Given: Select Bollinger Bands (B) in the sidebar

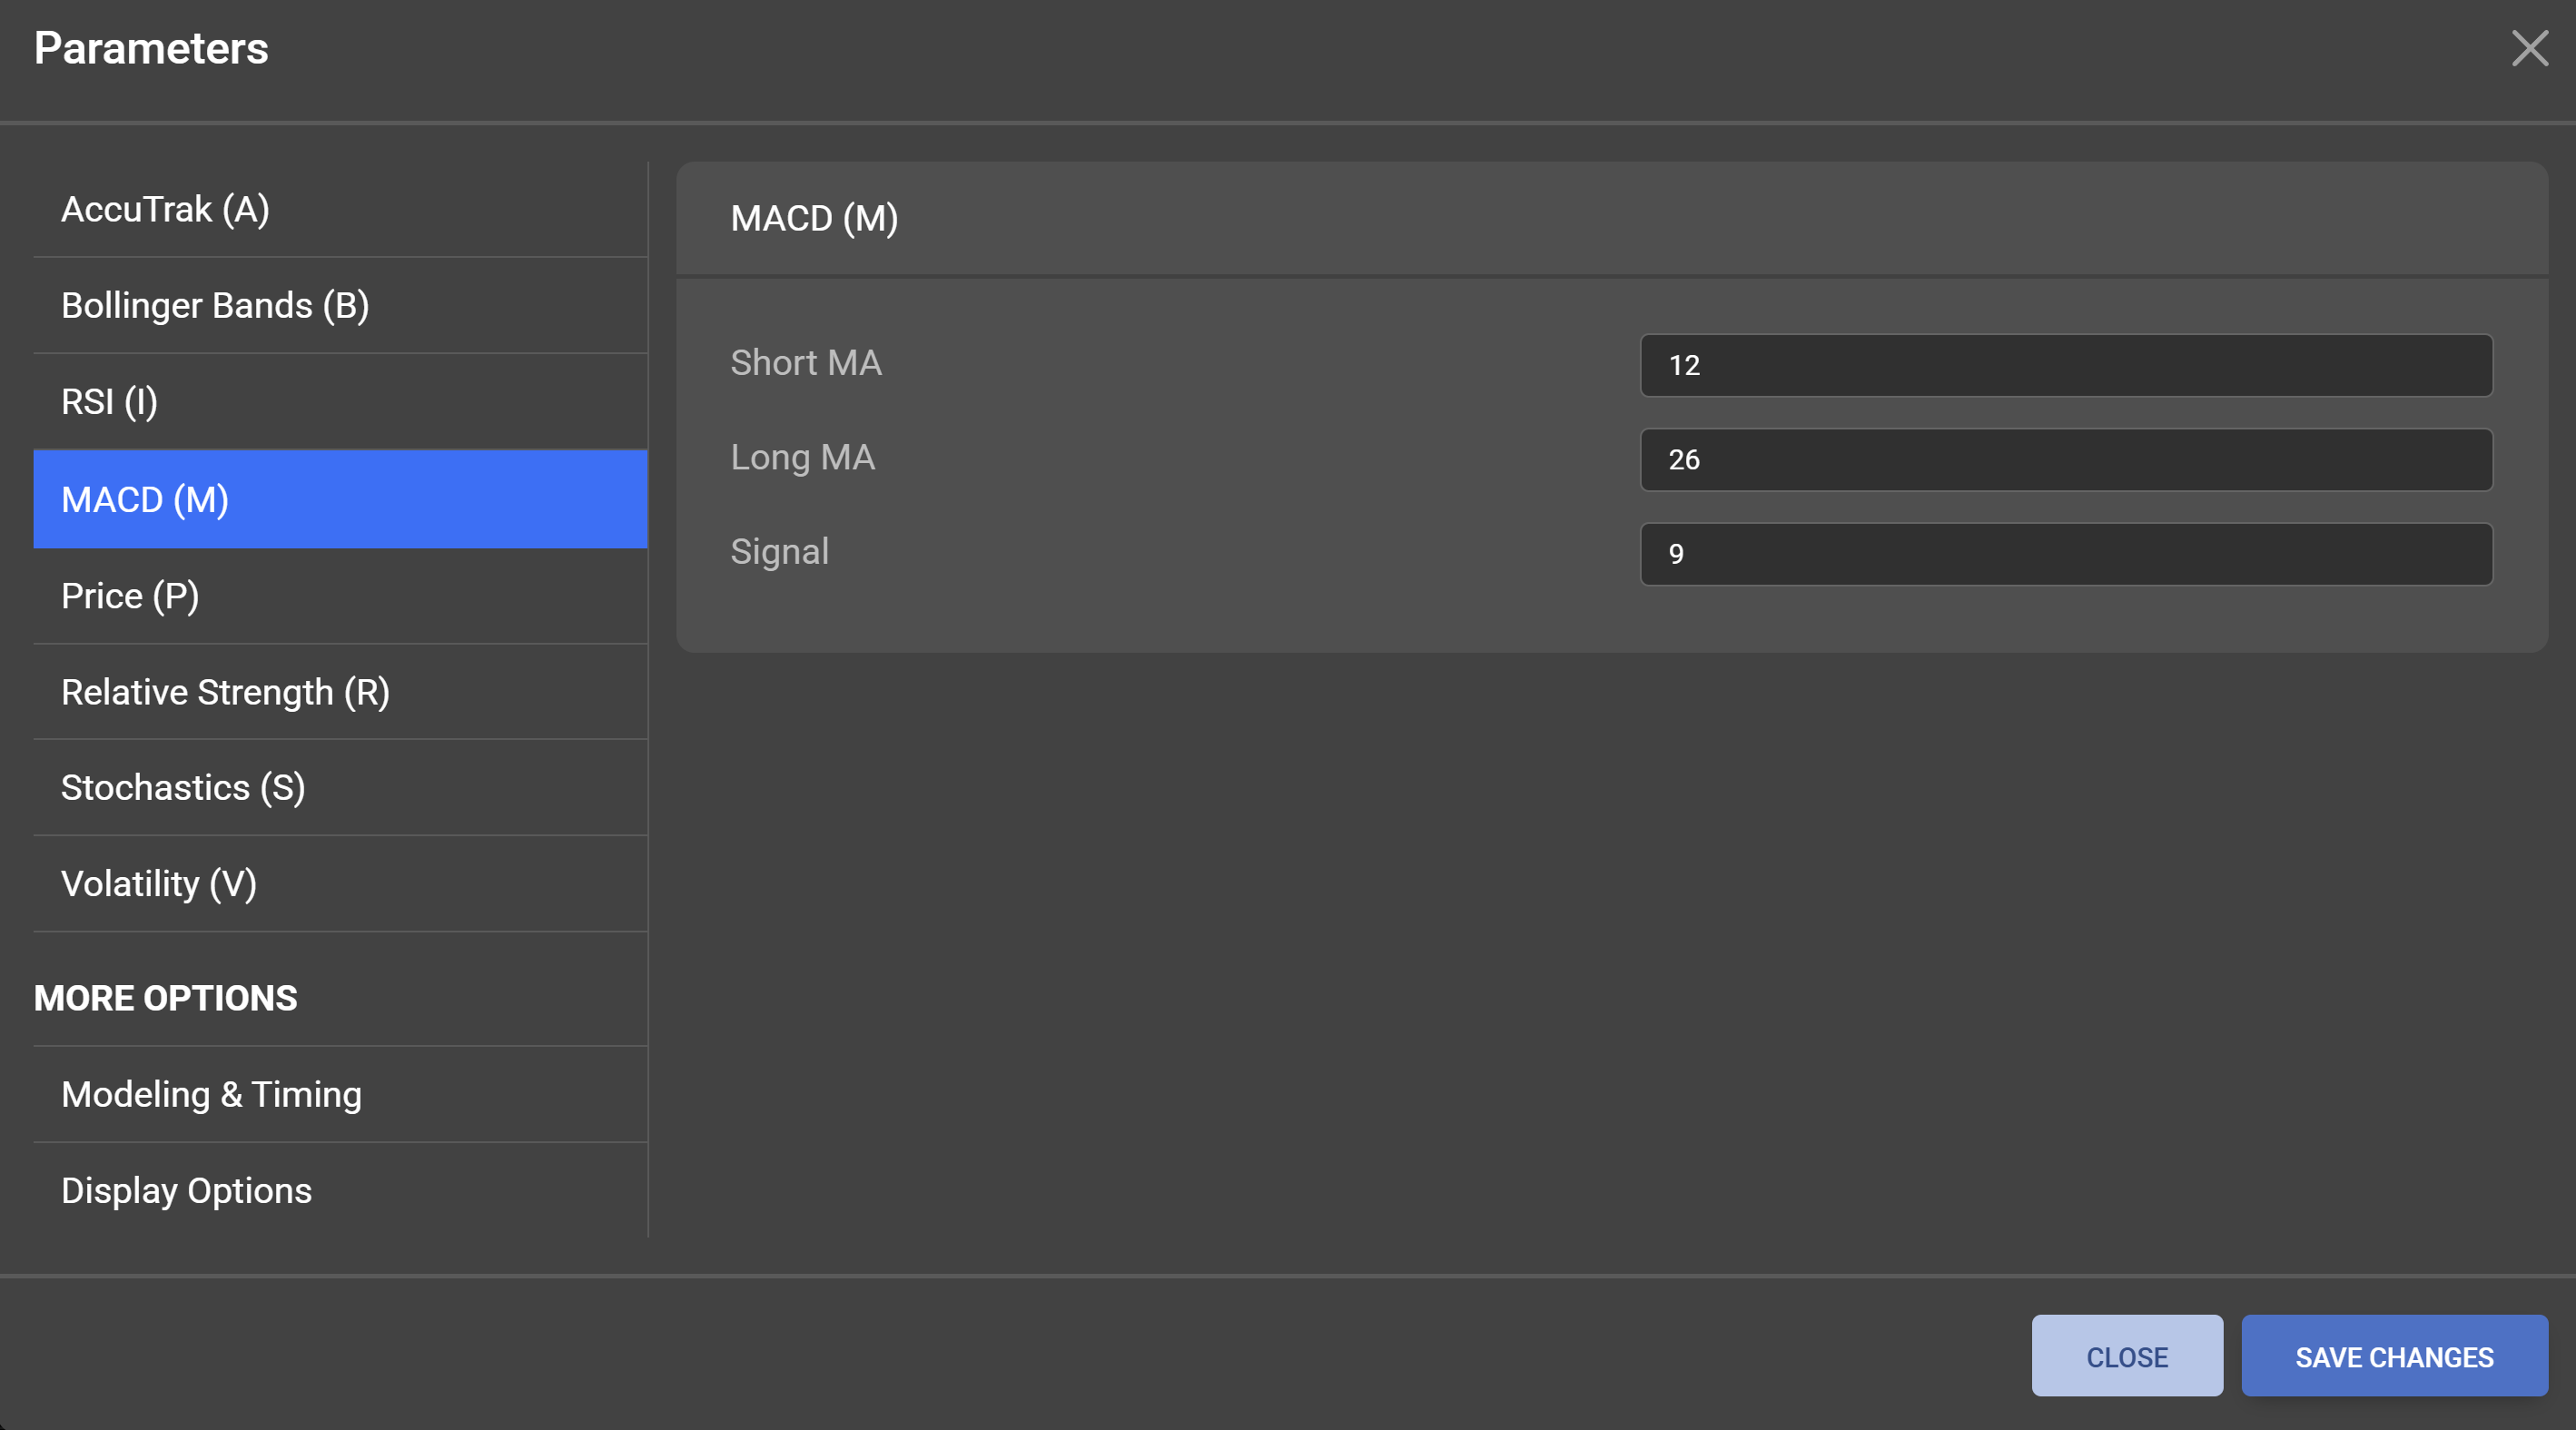Looking at the screenshot, I should click(x=340, y=305).
